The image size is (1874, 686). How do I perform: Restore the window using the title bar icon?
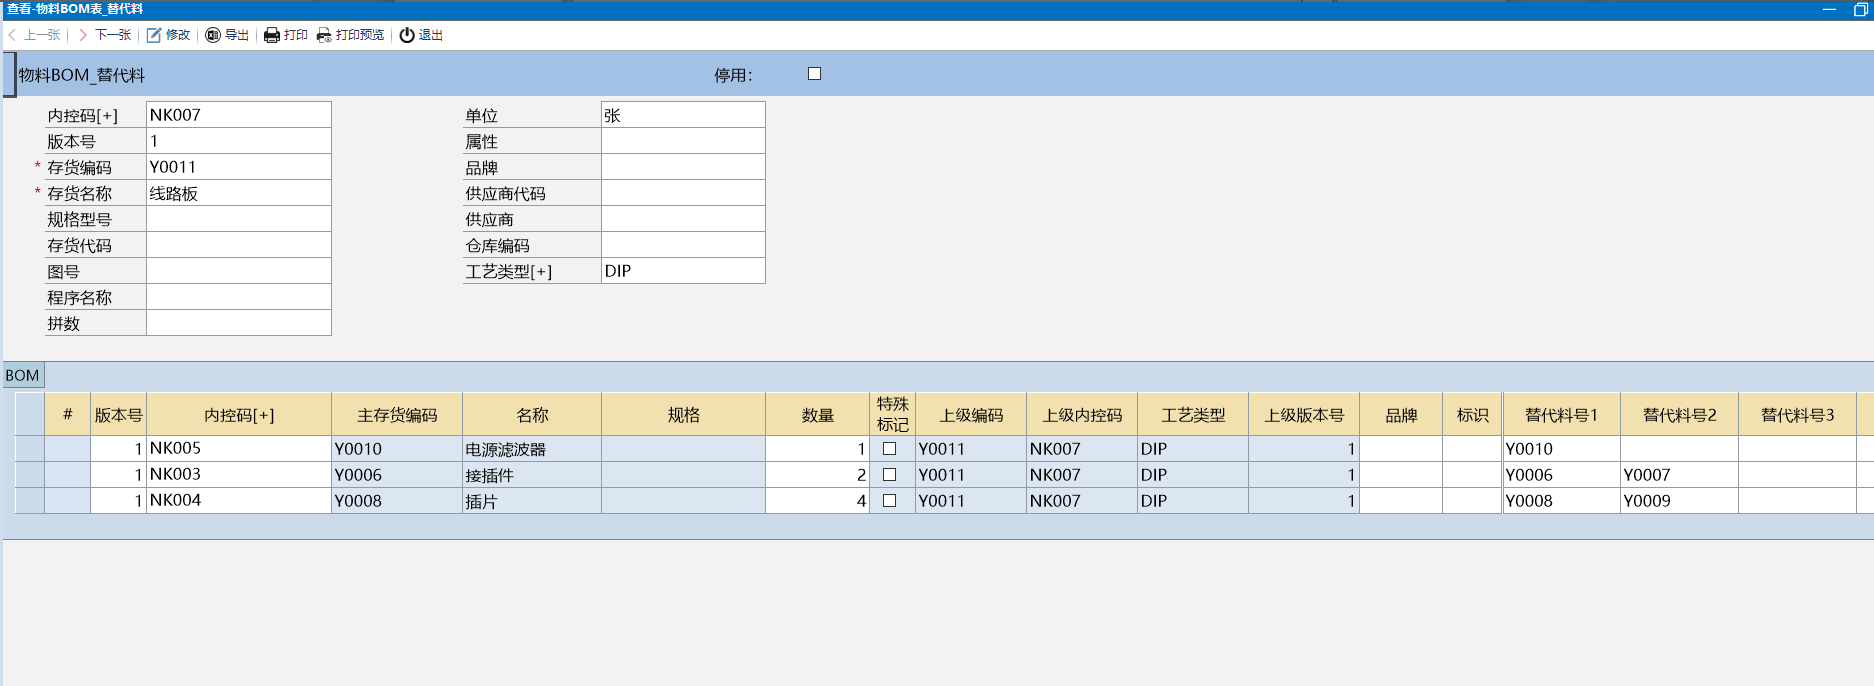(1860, 9)
